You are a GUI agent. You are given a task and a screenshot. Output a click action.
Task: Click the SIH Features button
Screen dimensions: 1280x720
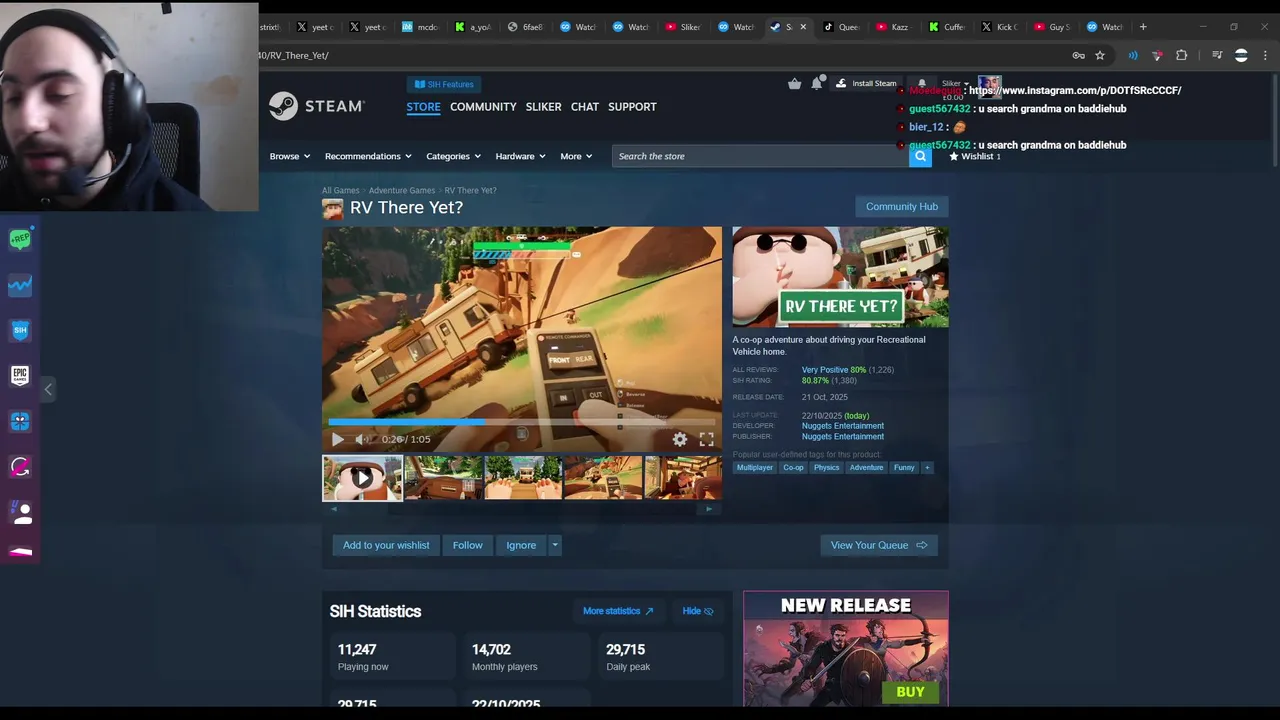pos(444,84)
